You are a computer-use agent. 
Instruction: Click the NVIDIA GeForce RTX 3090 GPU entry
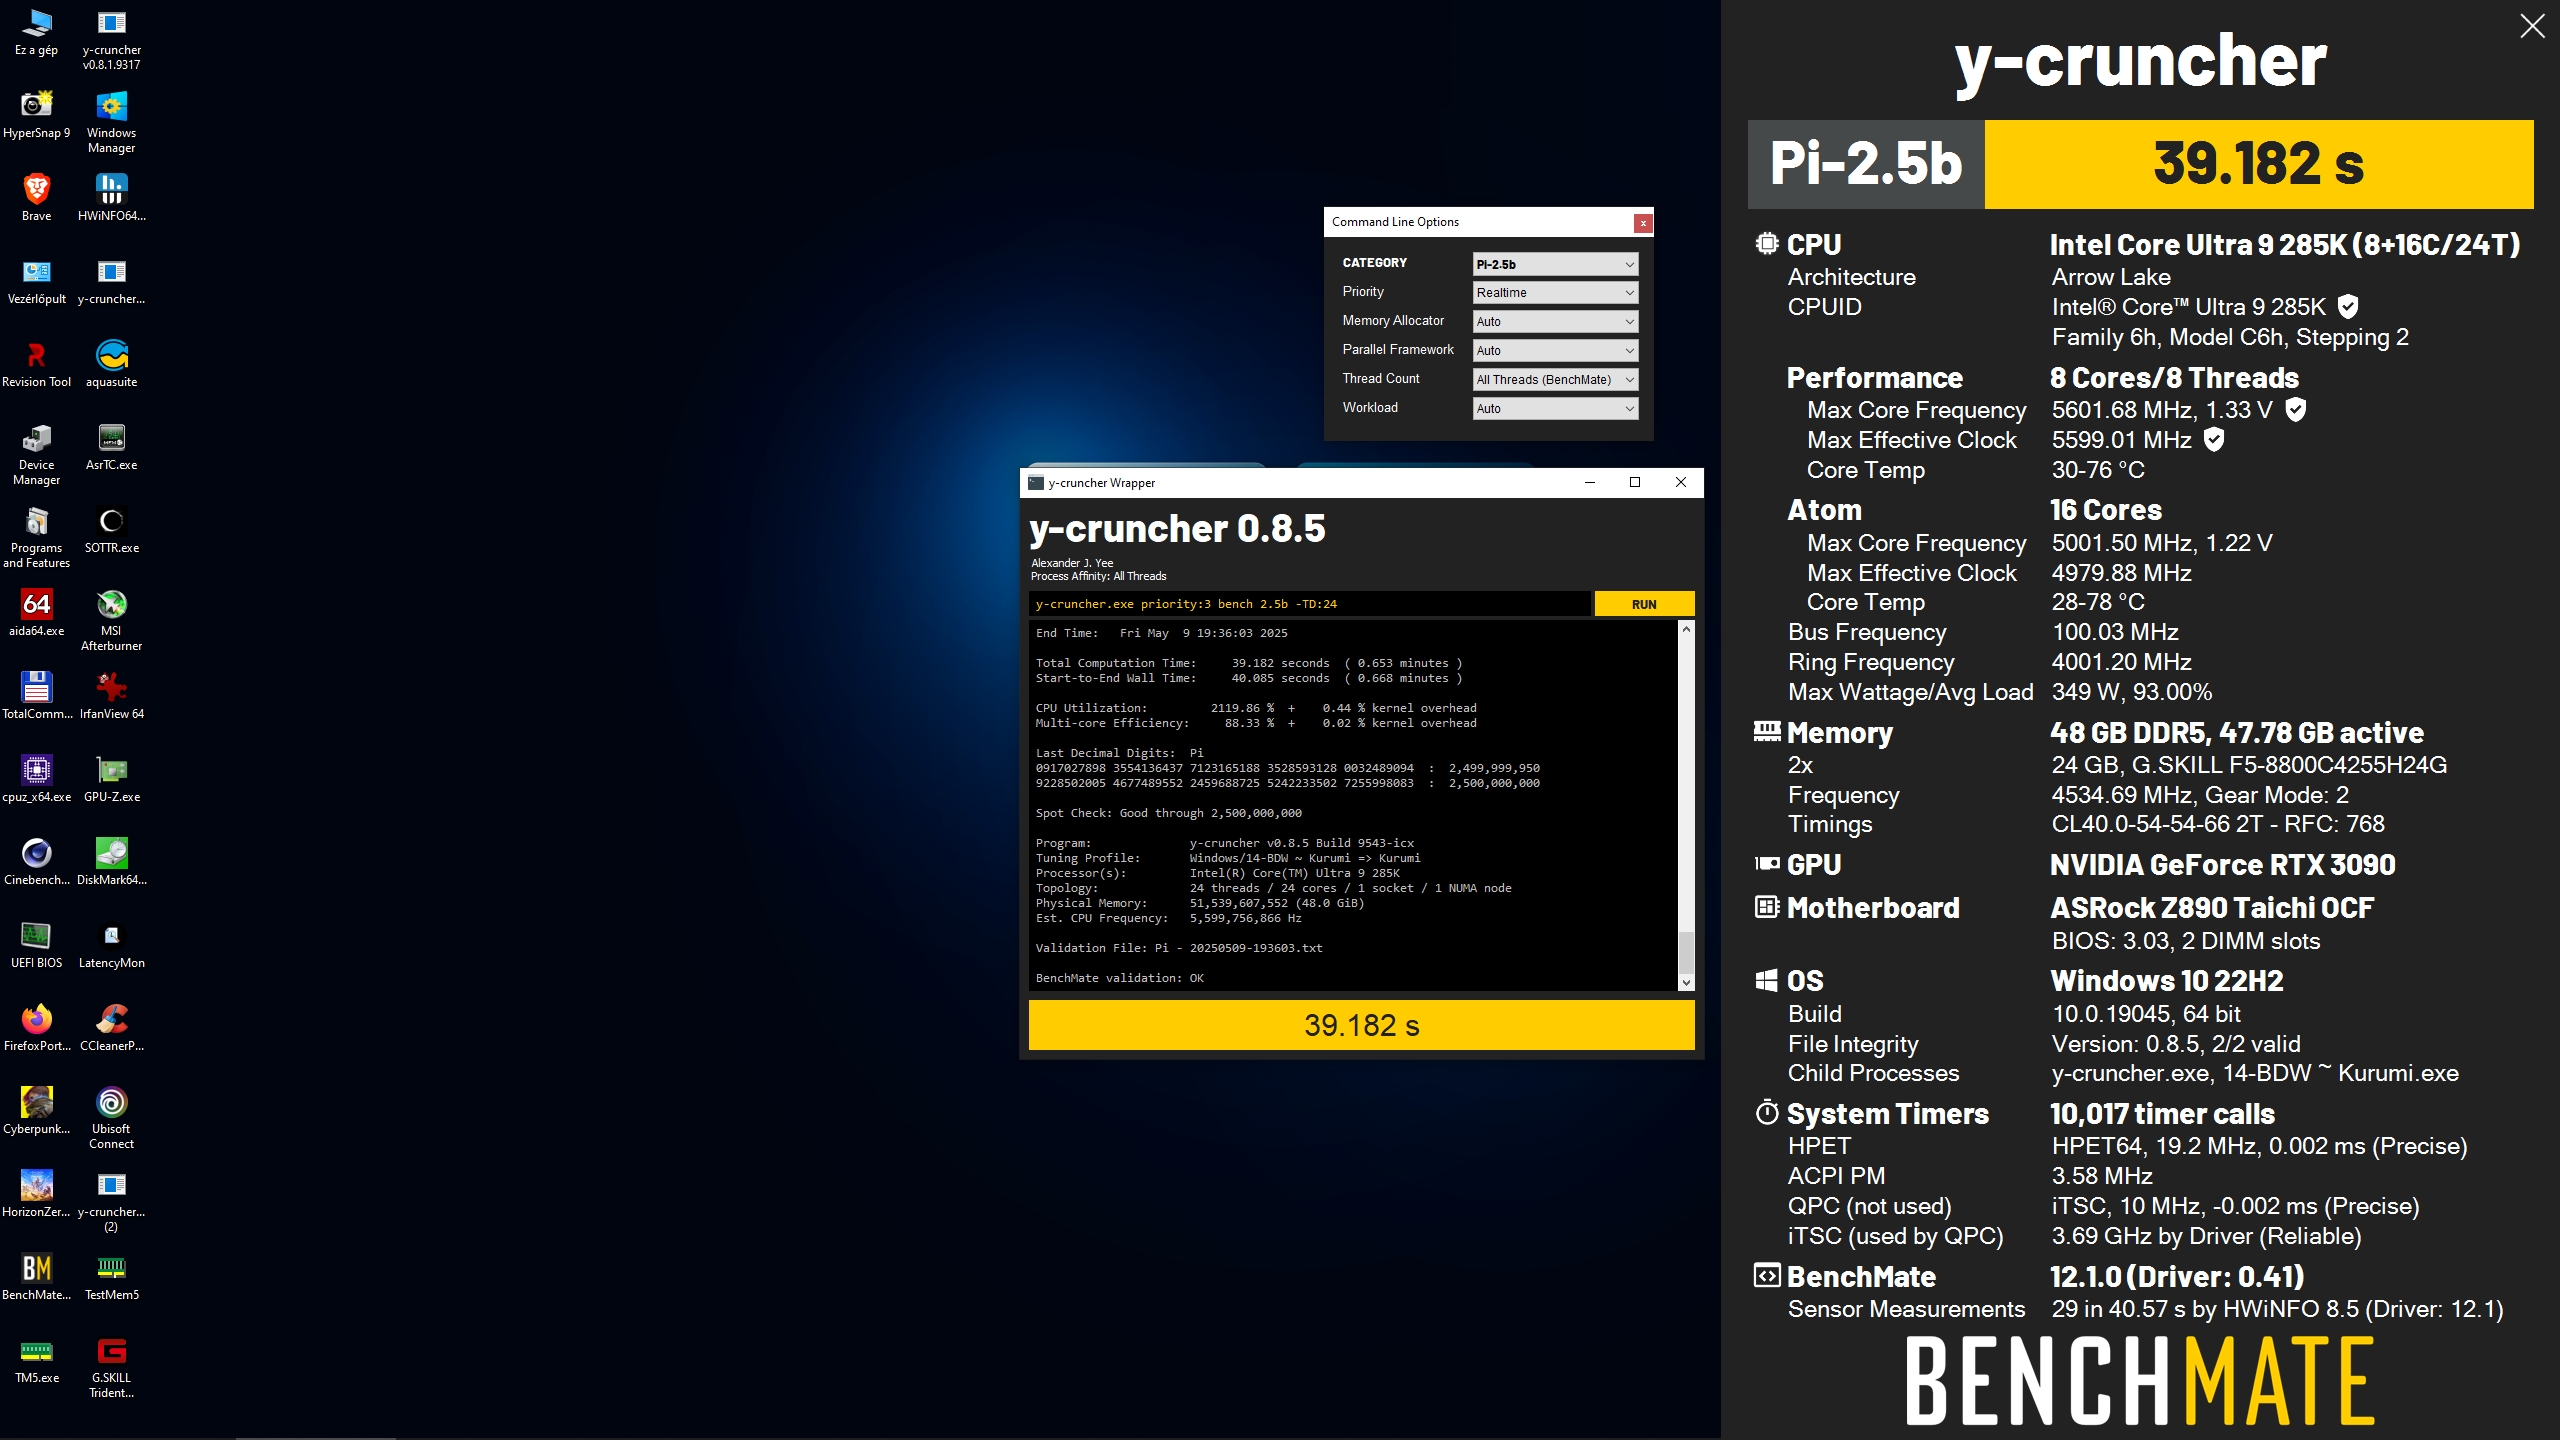(x=2222, y=865)
